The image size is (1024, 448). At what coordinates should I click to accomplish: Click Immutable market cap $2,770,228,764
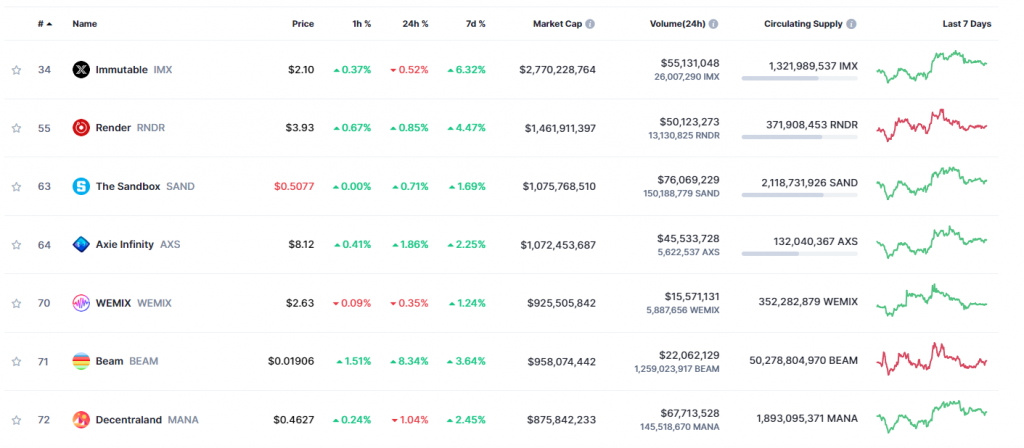pos(558,69)
